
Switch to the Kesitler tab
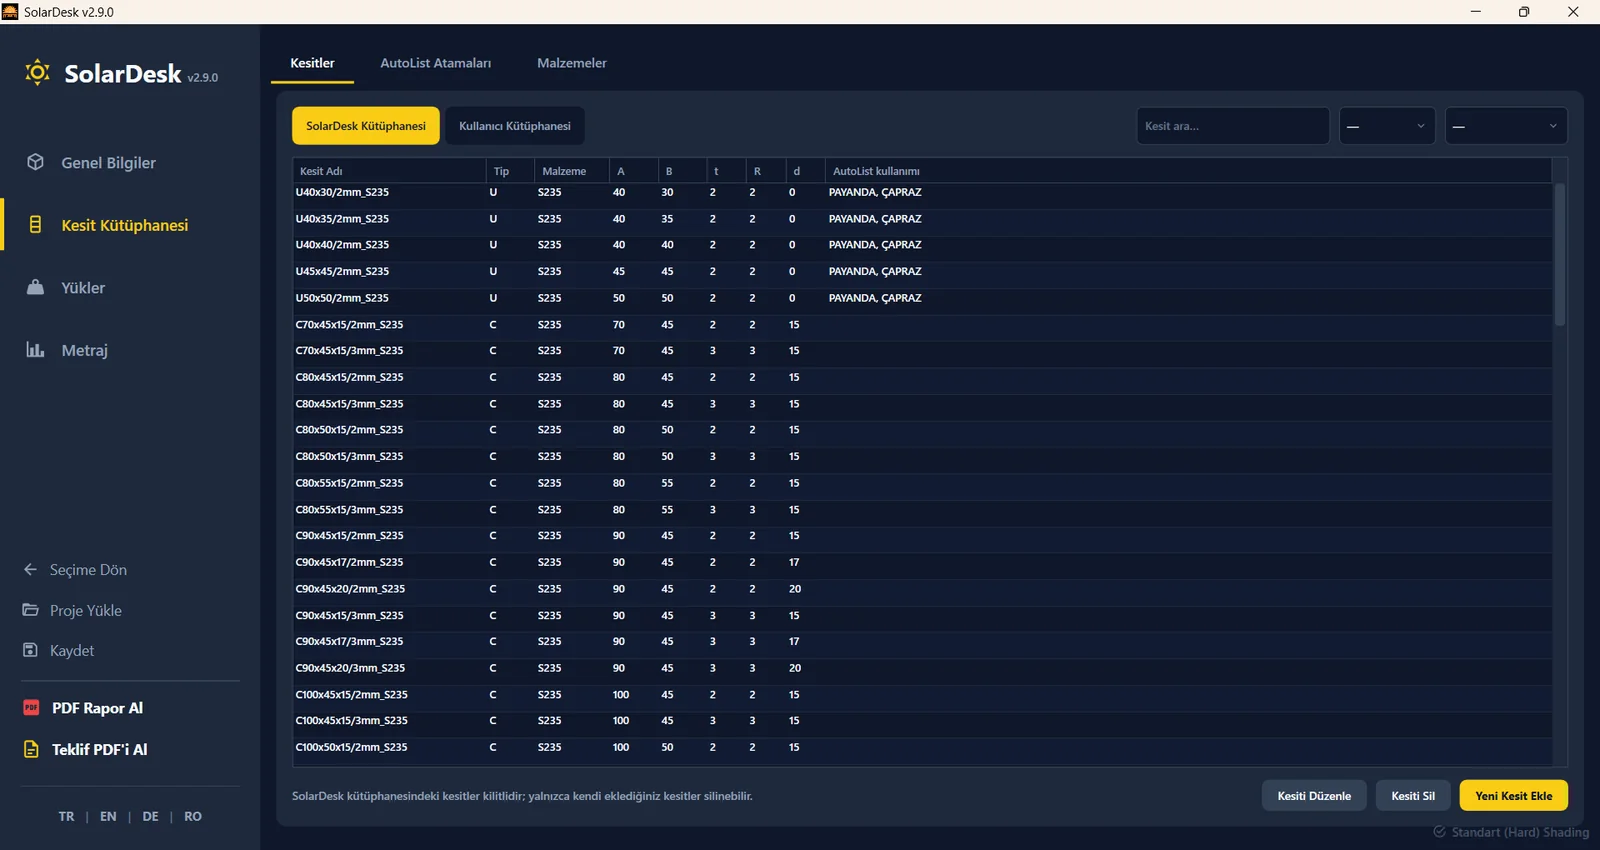(312, 63)
